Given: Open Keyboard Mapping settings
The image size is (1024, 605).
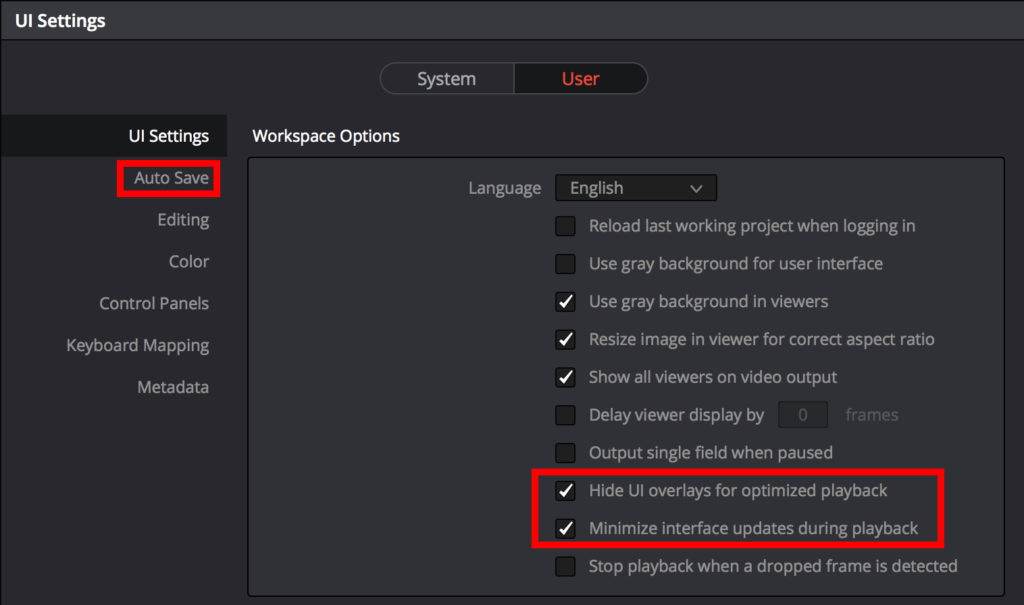Looking at the screenshot, I should point(138,345).
